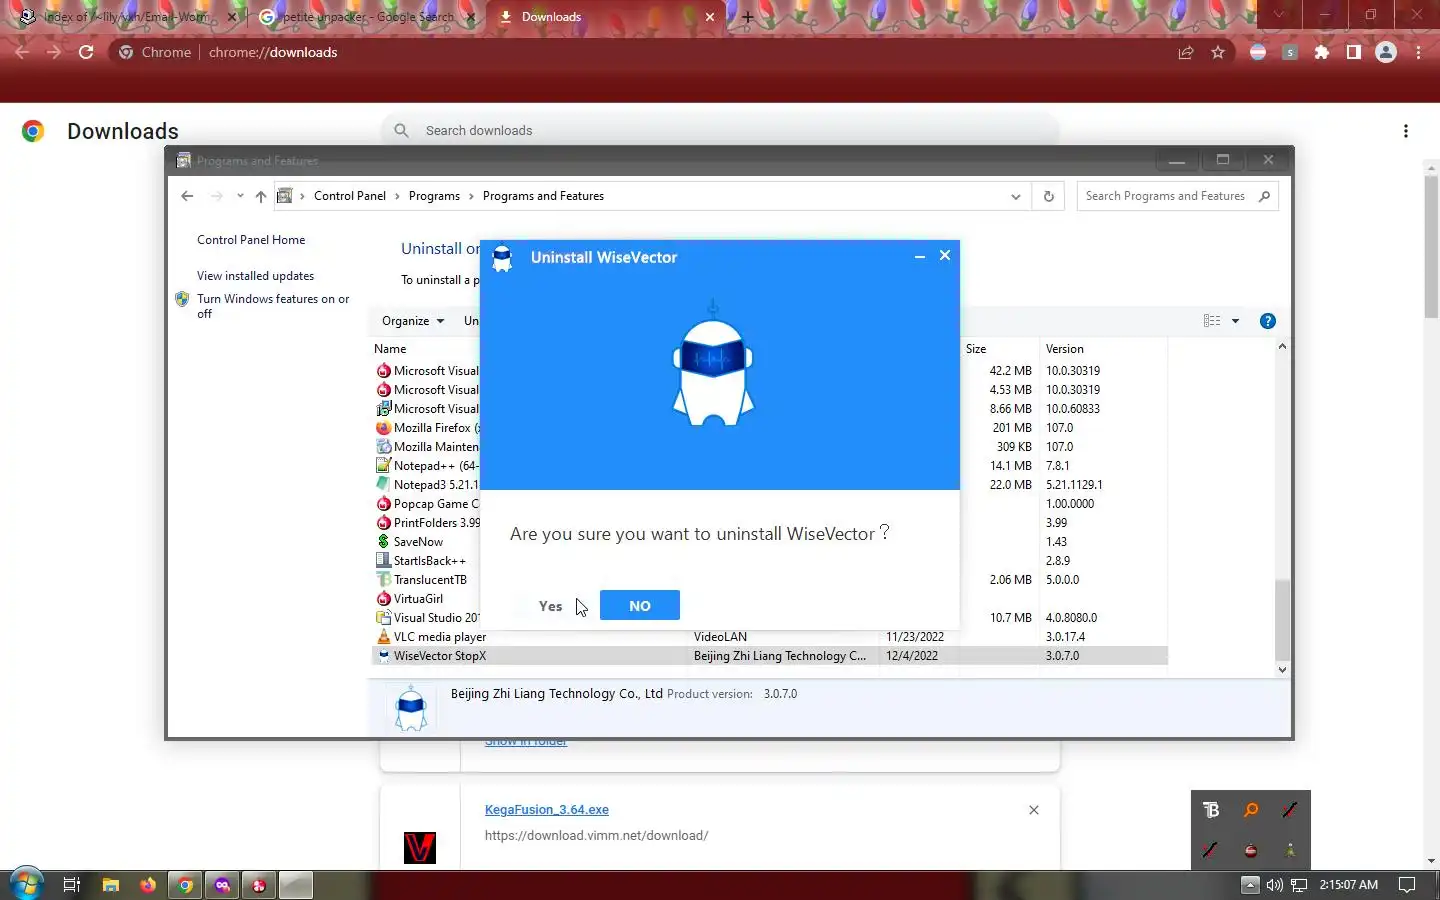Open Downloads page more actions menu
The image size is (1440, 900).
tap(1406, 131)
